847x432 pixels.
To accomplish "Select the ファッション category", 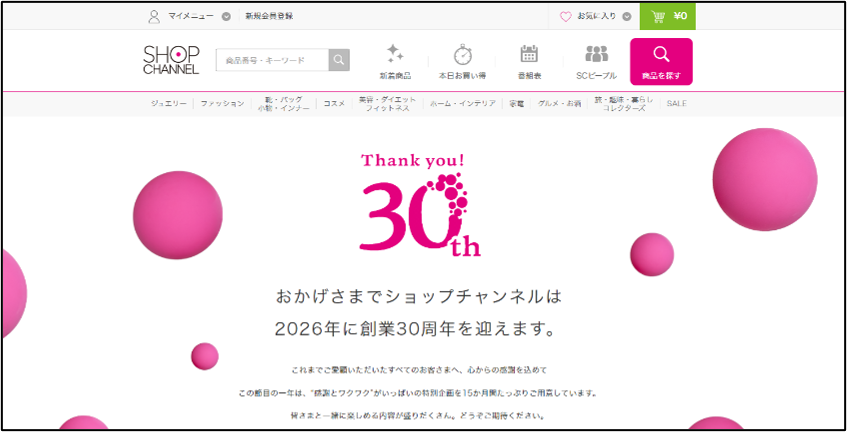I will pos(223,104).
